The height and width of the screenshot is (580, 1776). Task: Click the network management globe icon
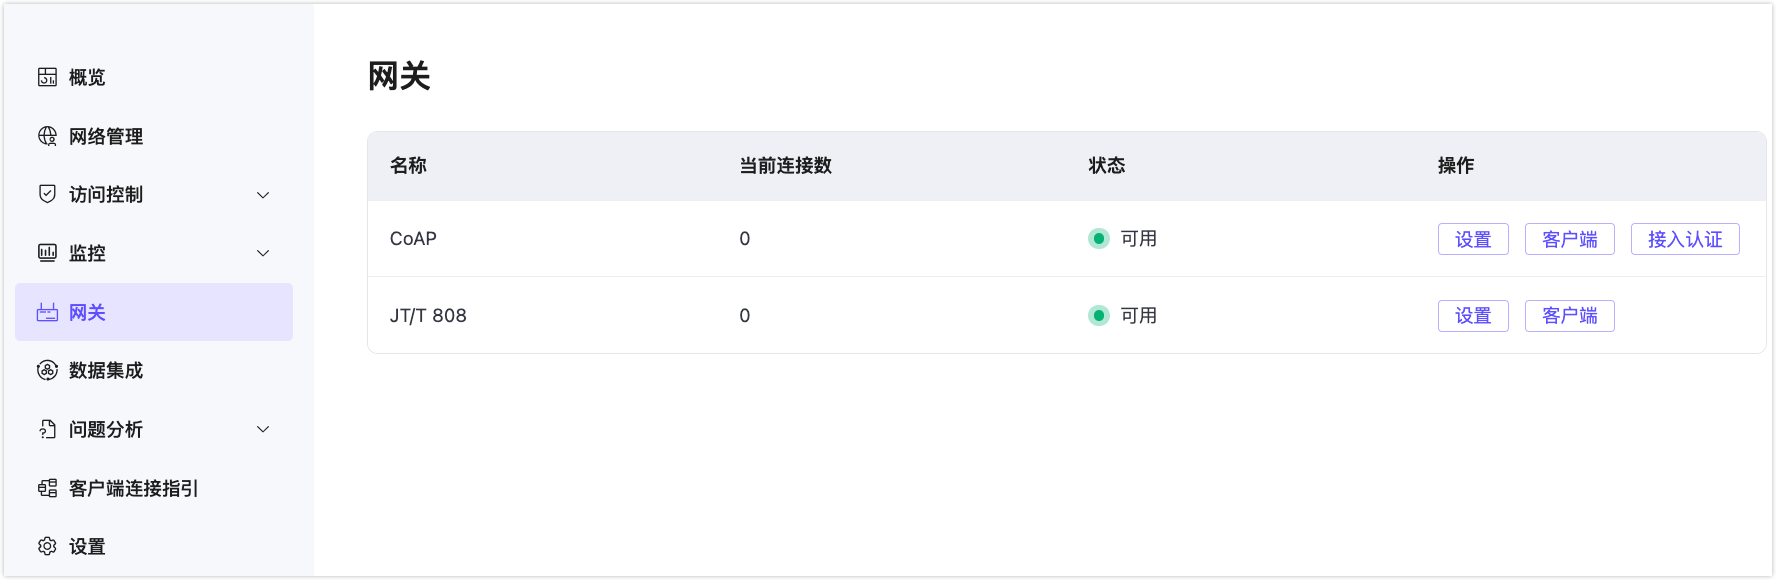click(x=47, y=136)
